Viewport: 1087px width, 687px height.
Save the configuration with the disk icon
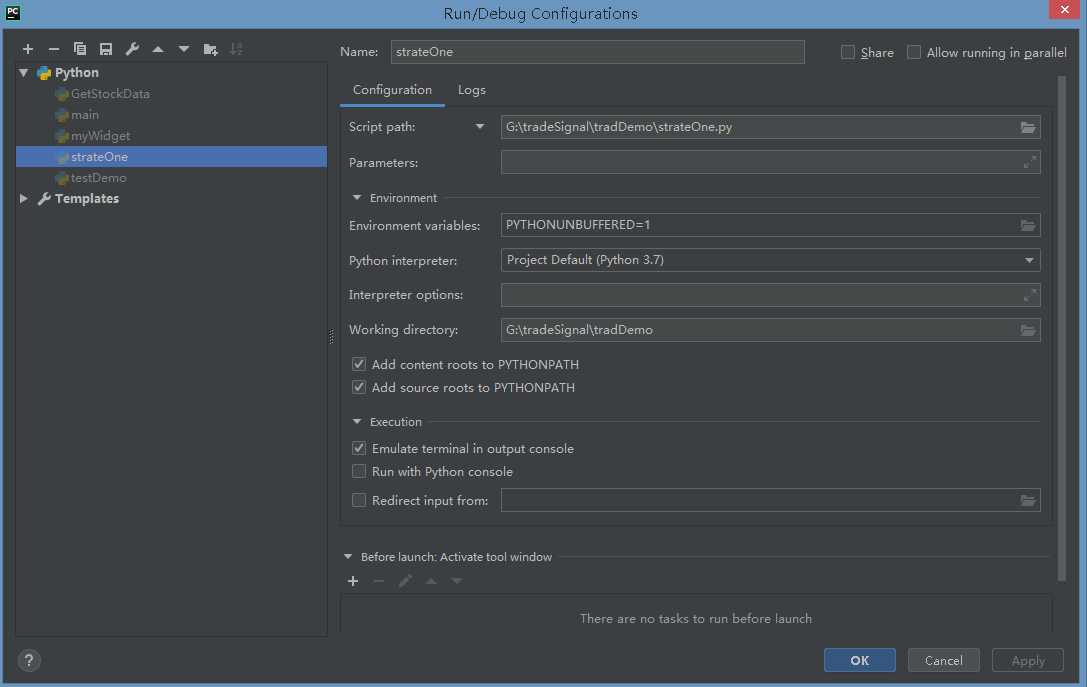pos(105,49)
